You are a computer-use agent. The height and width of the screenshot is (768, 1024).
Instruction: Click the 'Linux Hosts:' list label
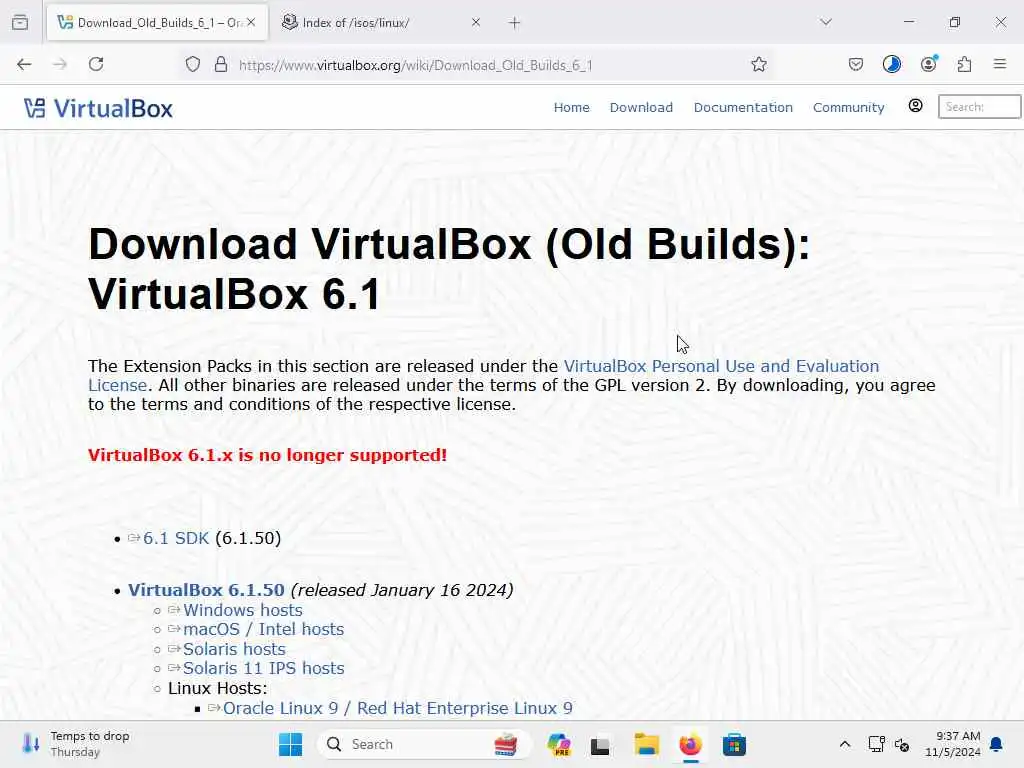click(217, 688)
